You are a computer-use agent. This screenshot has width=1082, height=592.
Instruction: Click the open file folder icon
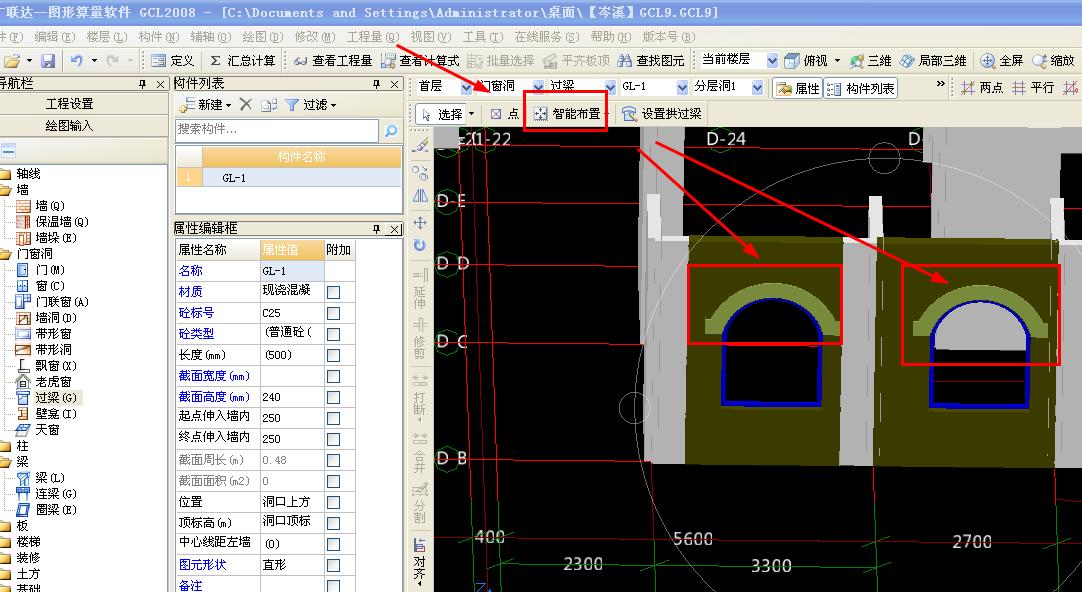coord(11,61)
